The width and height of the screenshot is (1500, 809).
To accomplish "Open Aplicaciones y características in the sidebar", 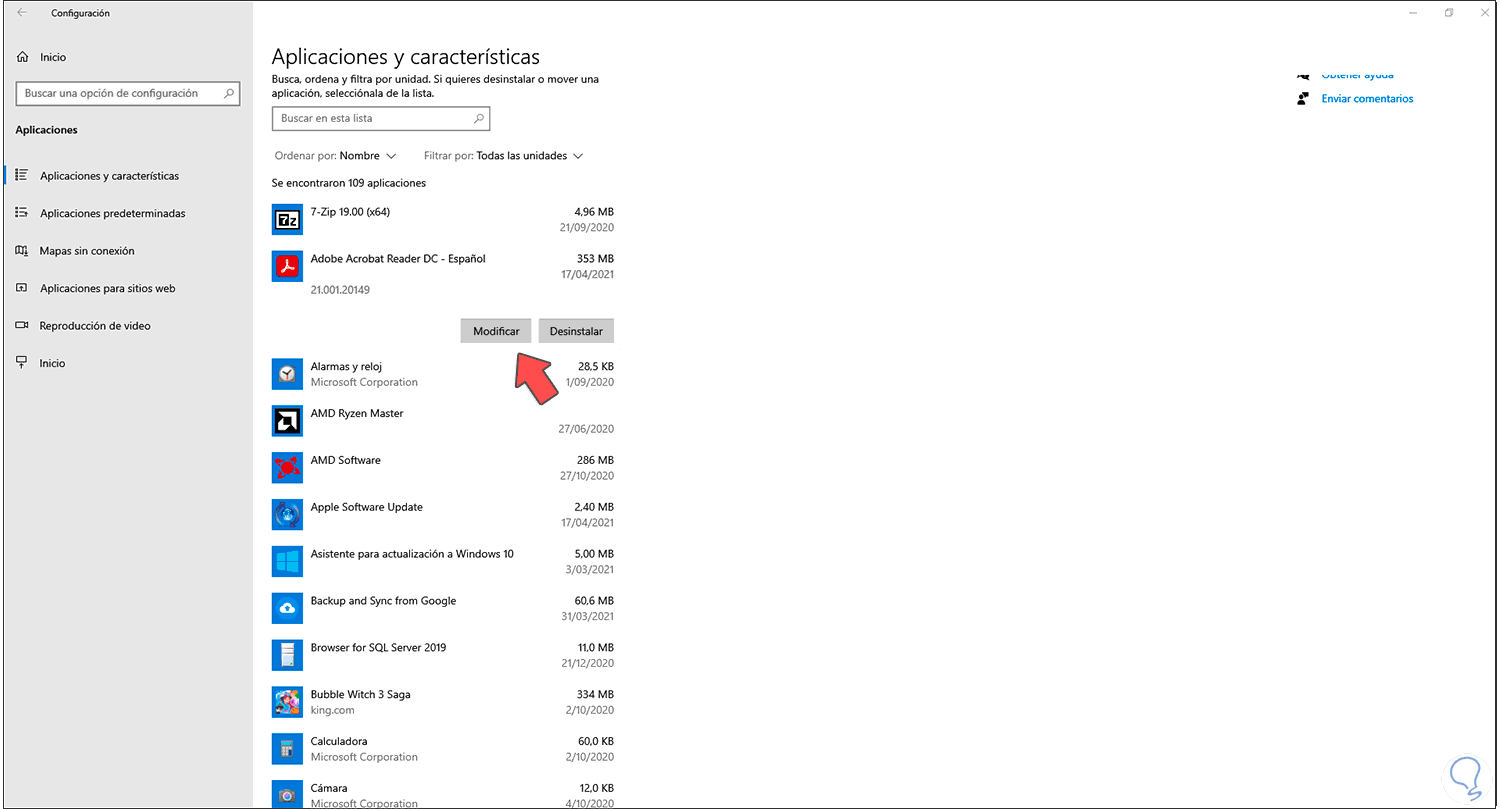I will coord(110,176).
